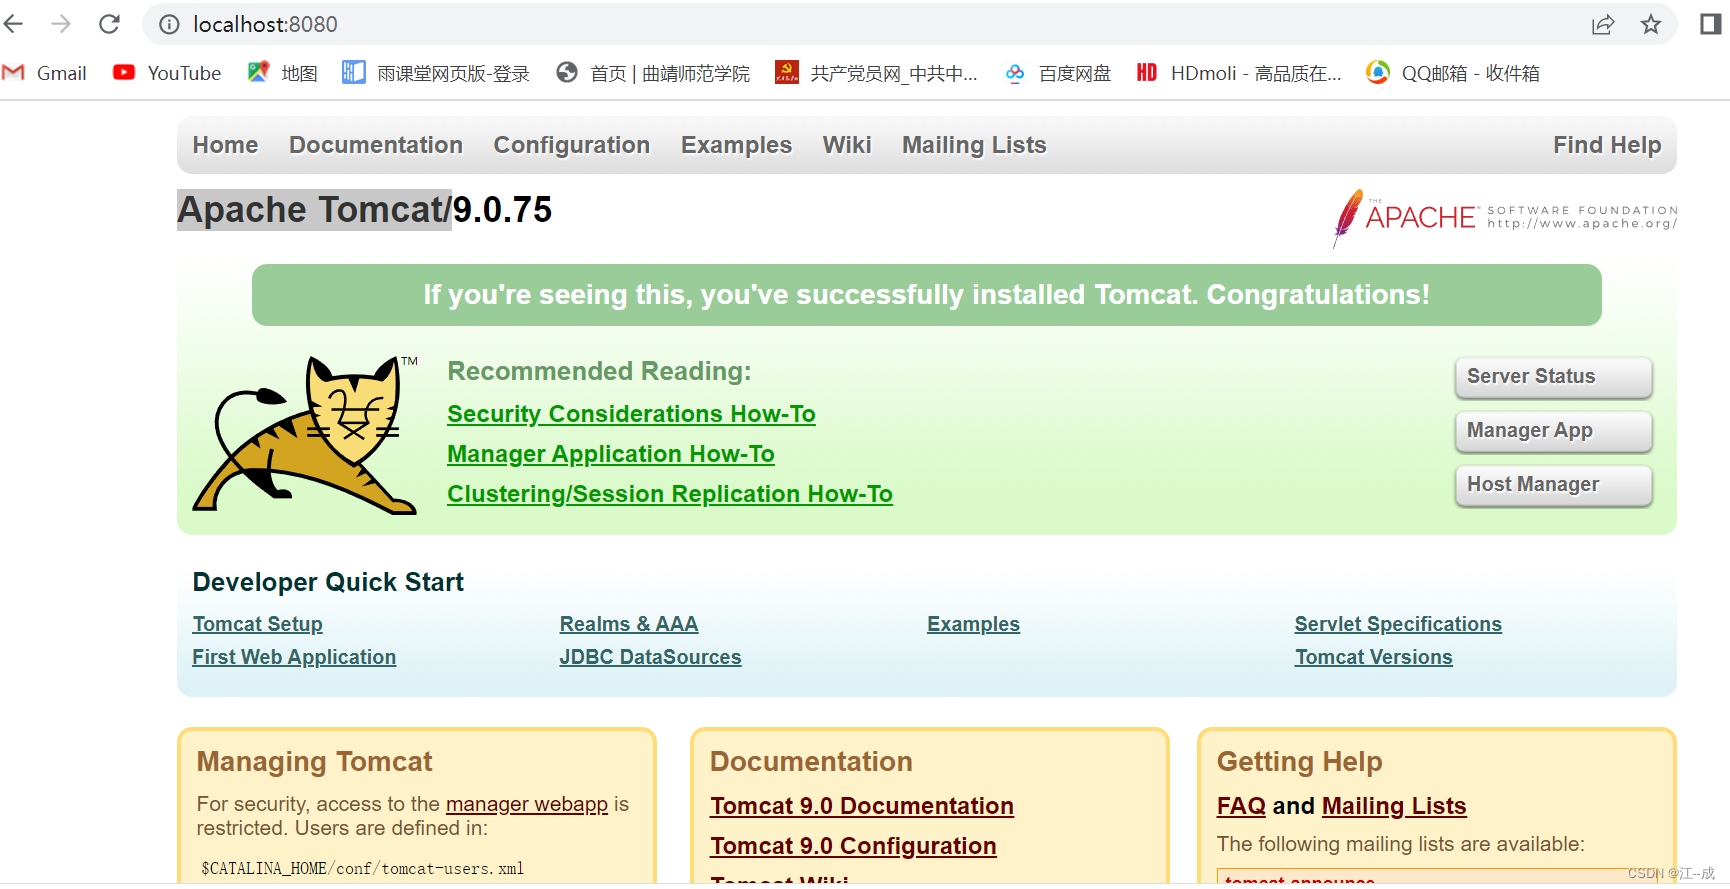Open the 地图 maps bookmark
The width and height of the screenshot is (1730, 889).
pyautogui.click(x=283, y=73)
